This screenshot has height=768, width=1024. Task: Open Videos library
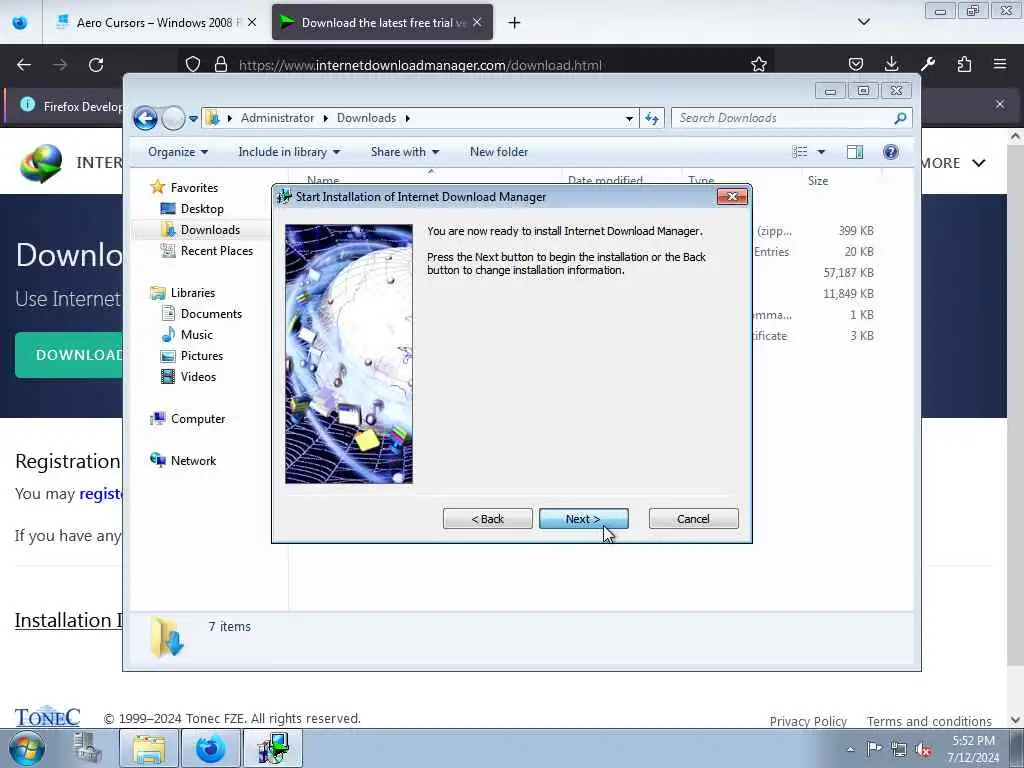[198, 376]
